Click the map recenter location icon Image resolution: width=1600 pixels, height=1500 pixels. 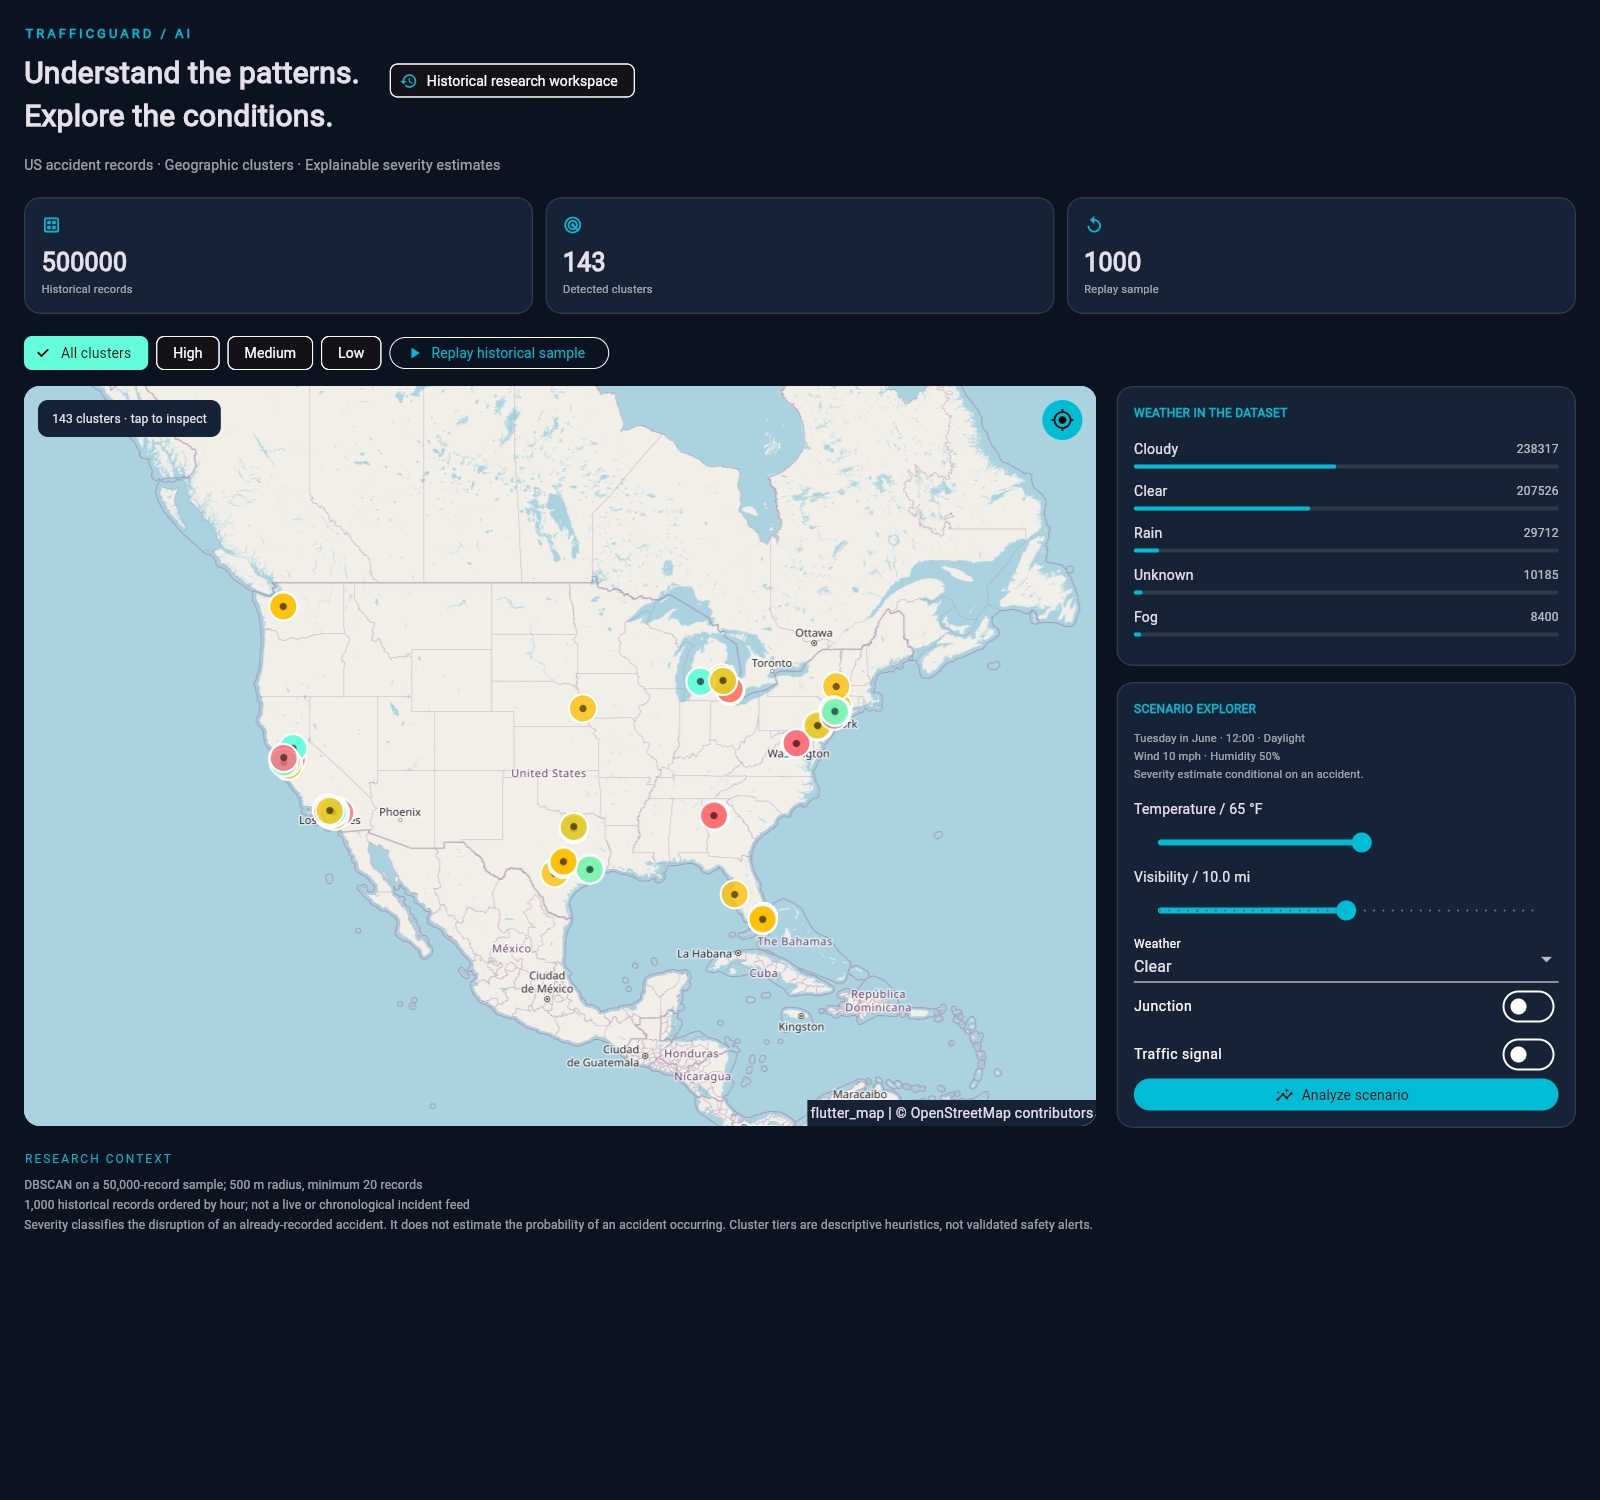(1062, 420)
